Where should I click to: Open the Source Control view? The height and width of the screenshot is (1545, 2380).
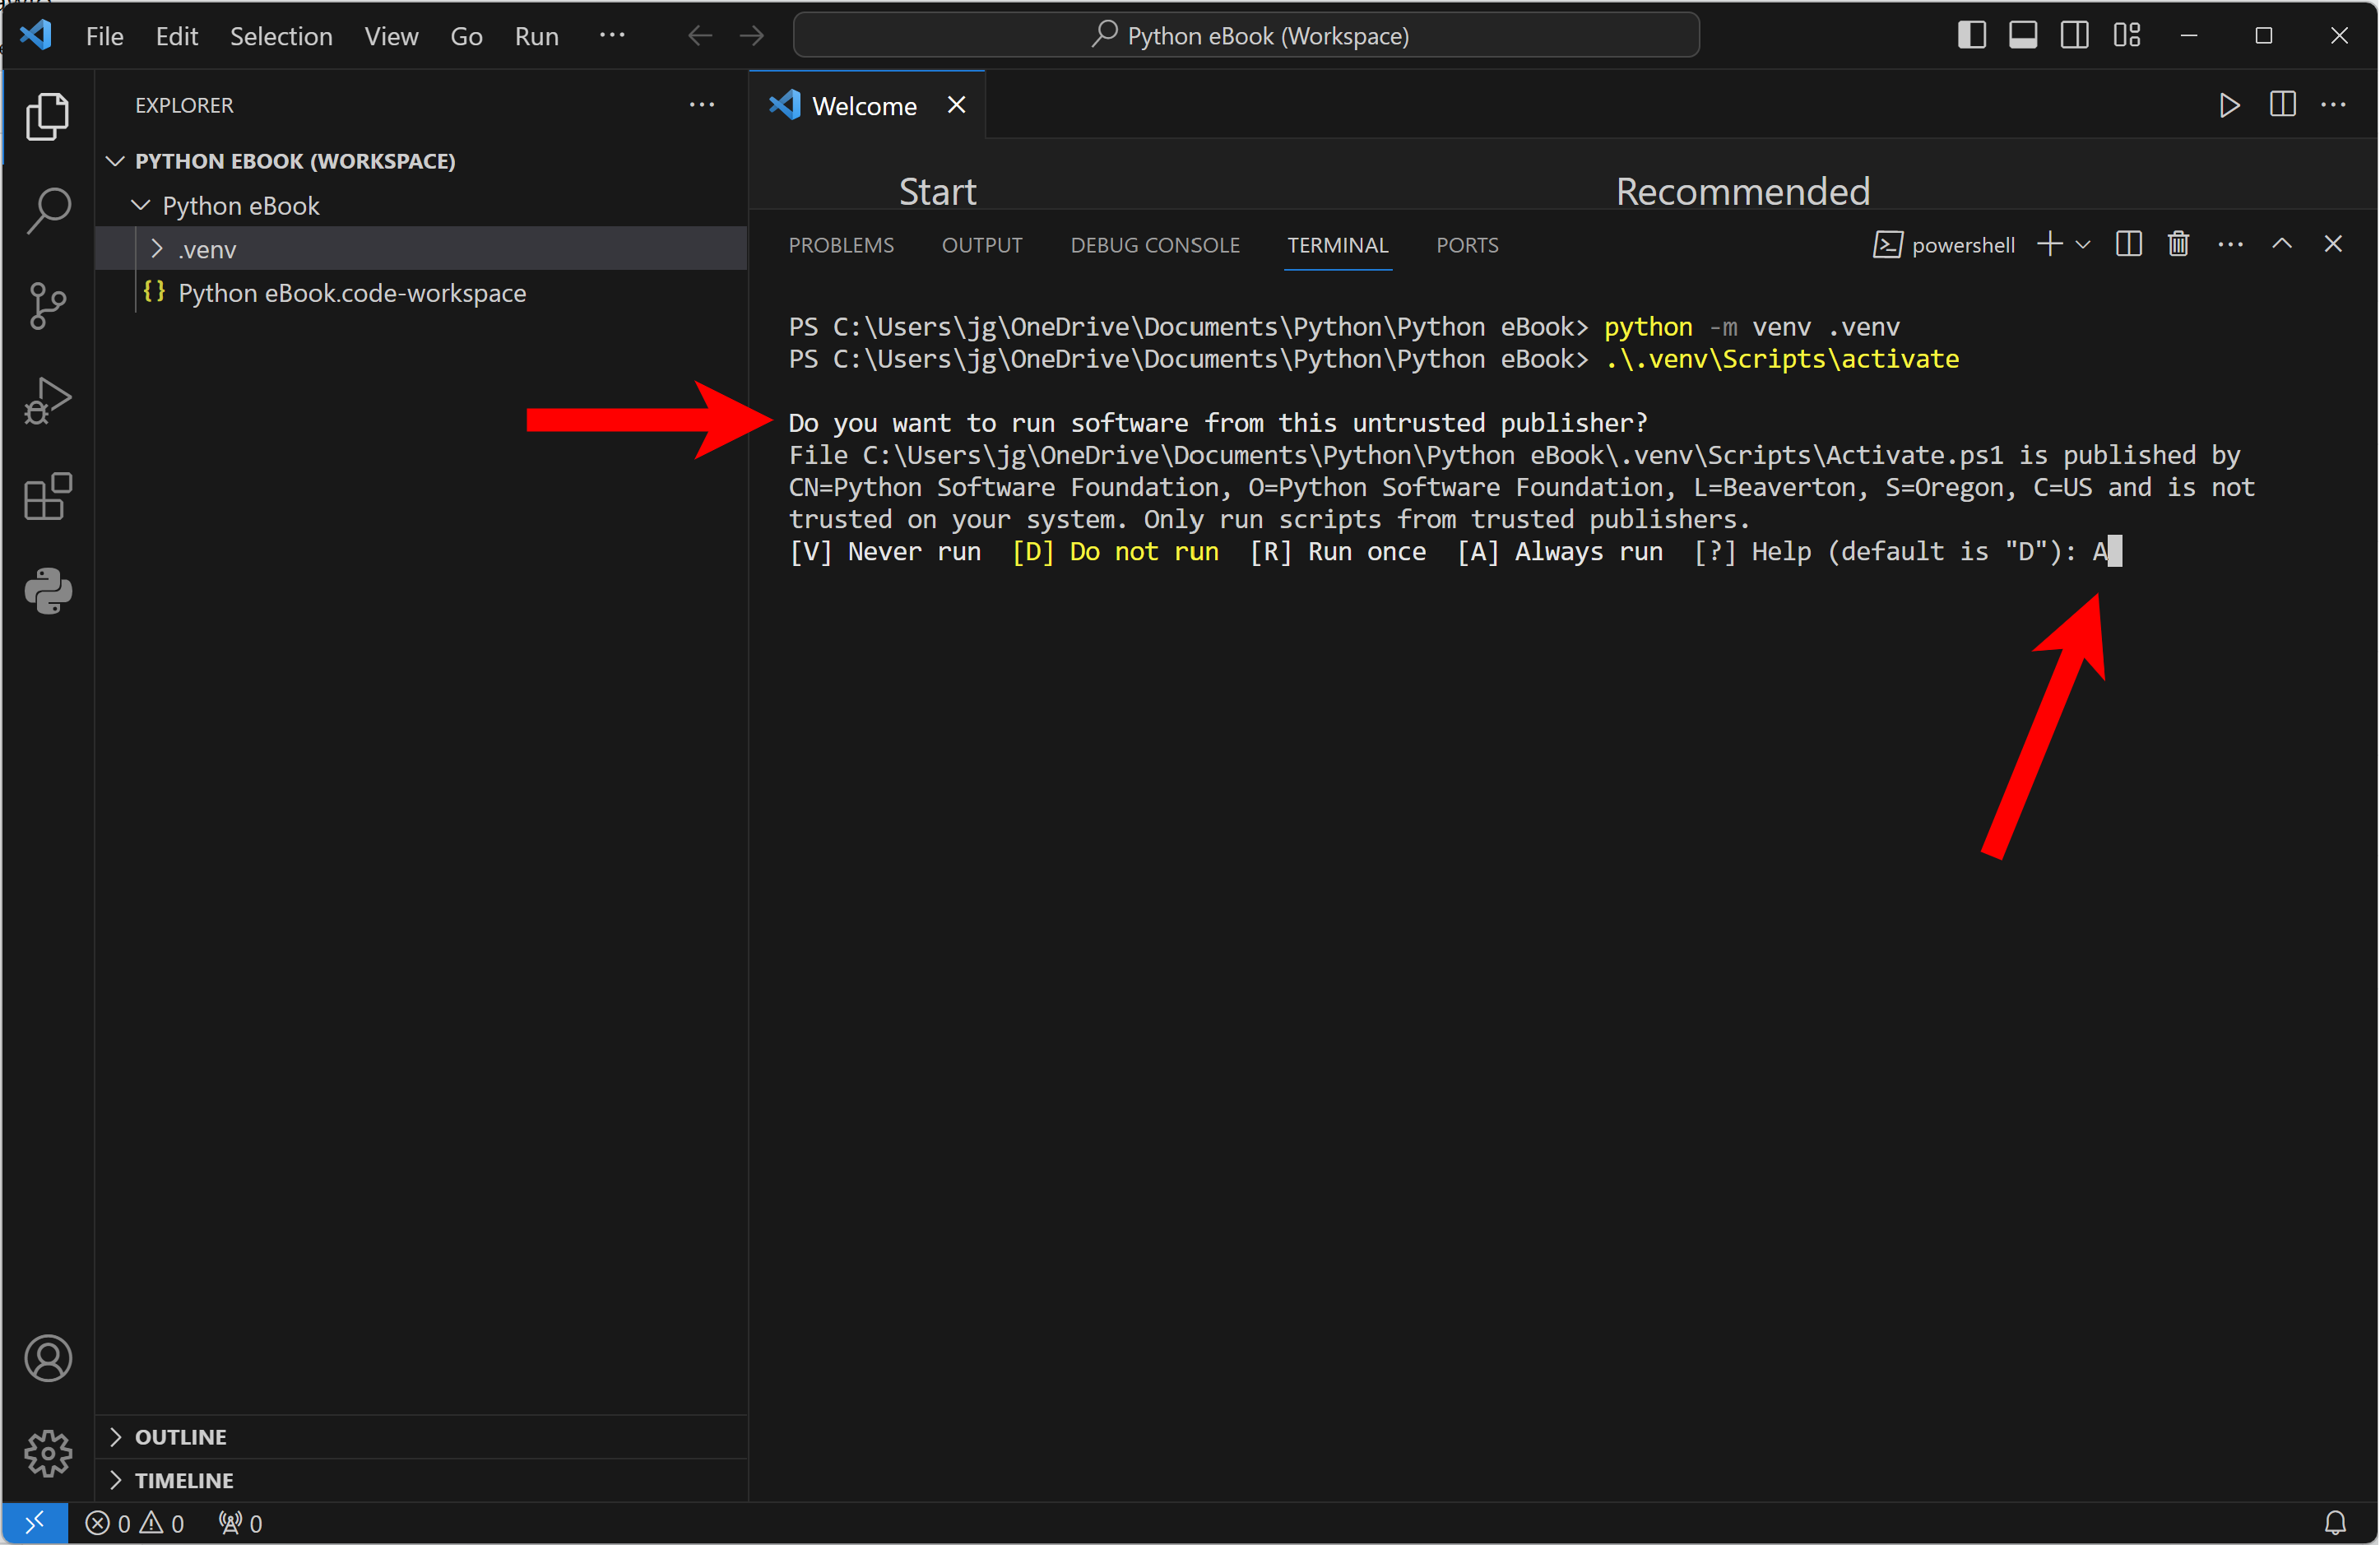47,306
